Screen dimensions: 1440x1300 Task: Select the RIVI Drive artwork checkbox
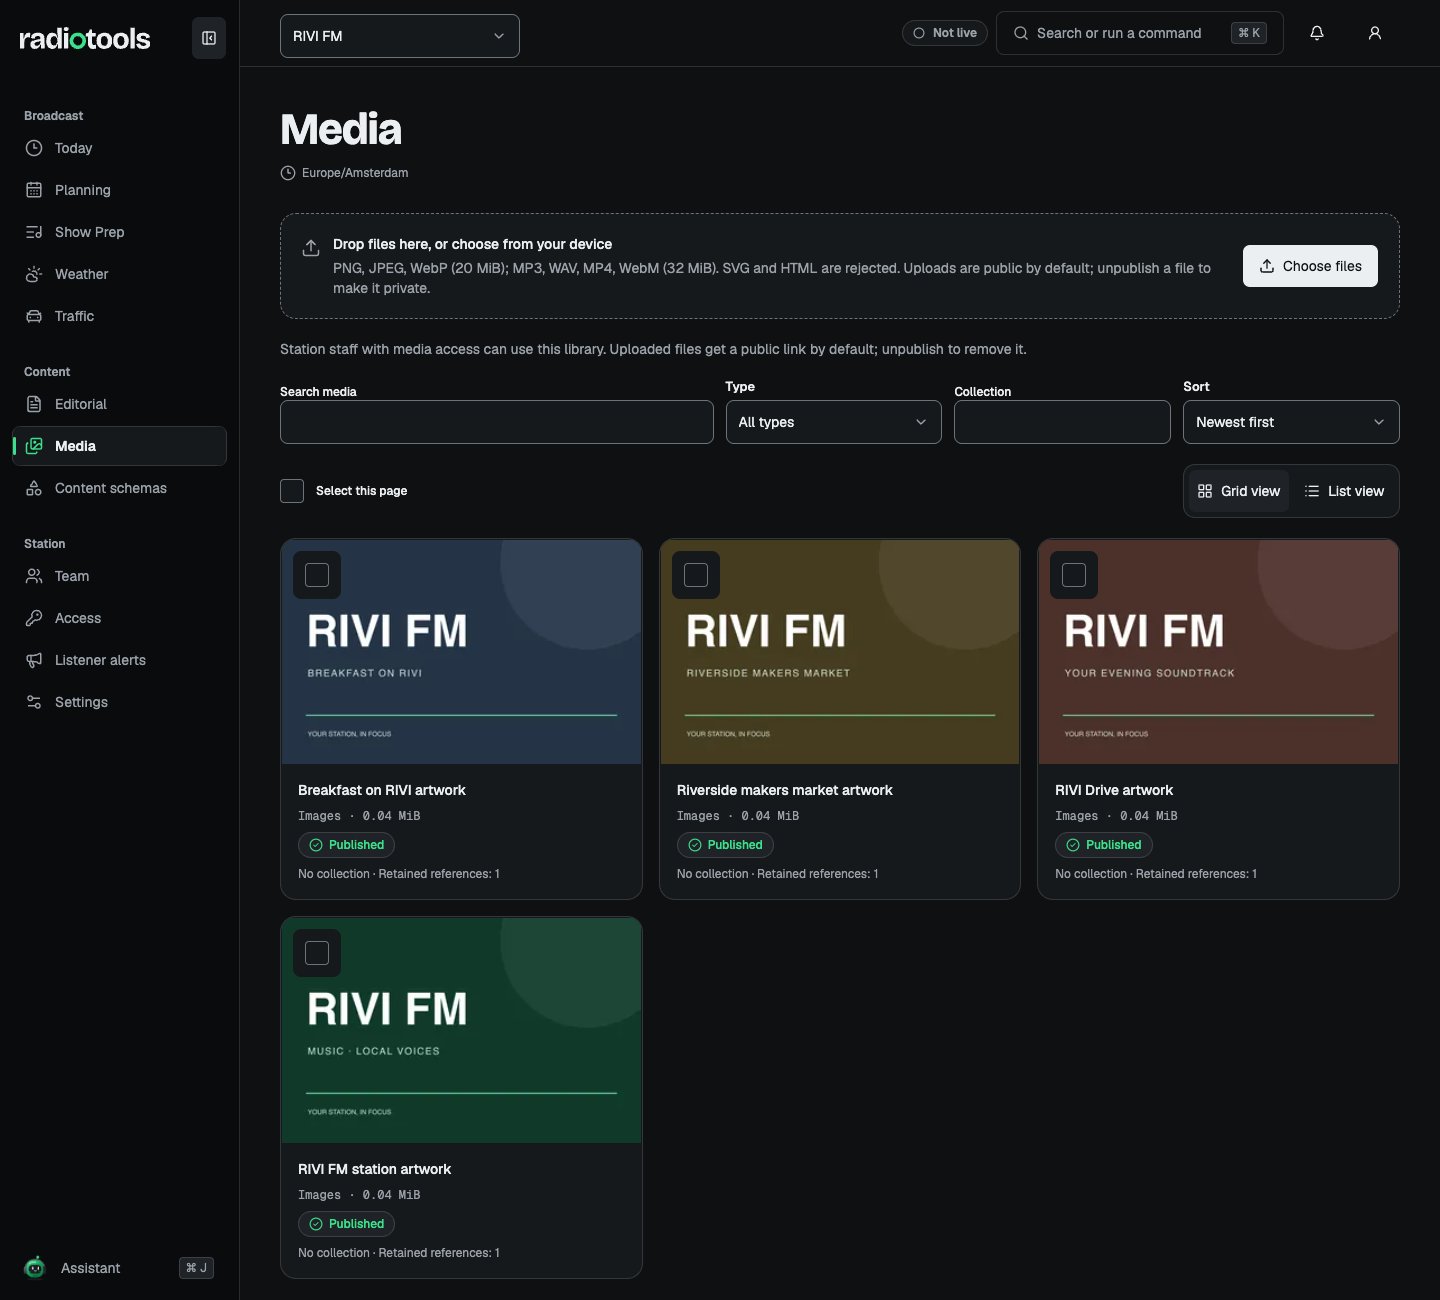coord(1074,575)
